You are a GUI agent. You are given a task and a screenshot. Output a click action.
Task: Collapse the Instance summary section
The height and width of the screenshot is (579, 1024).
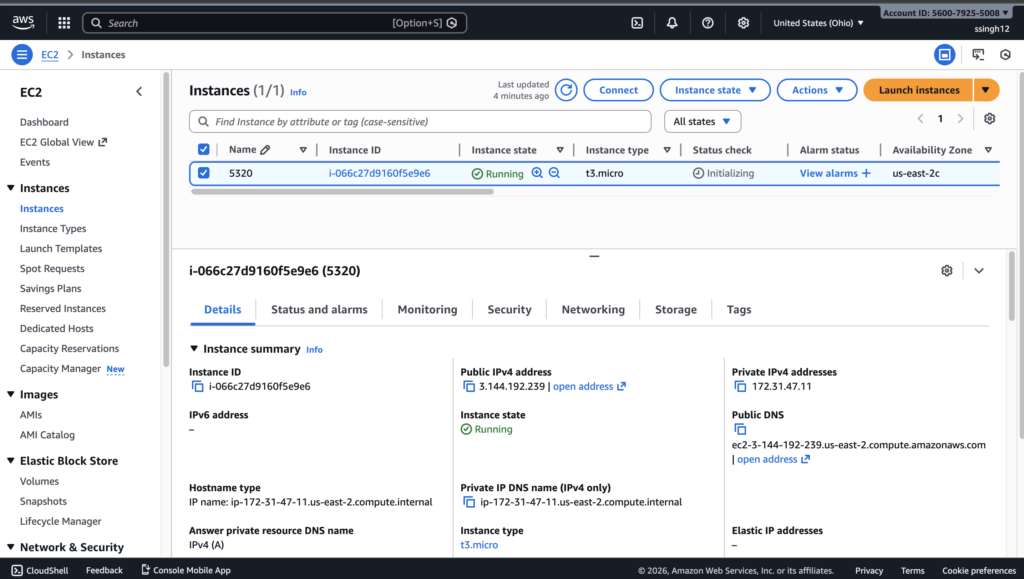(194, 349)
